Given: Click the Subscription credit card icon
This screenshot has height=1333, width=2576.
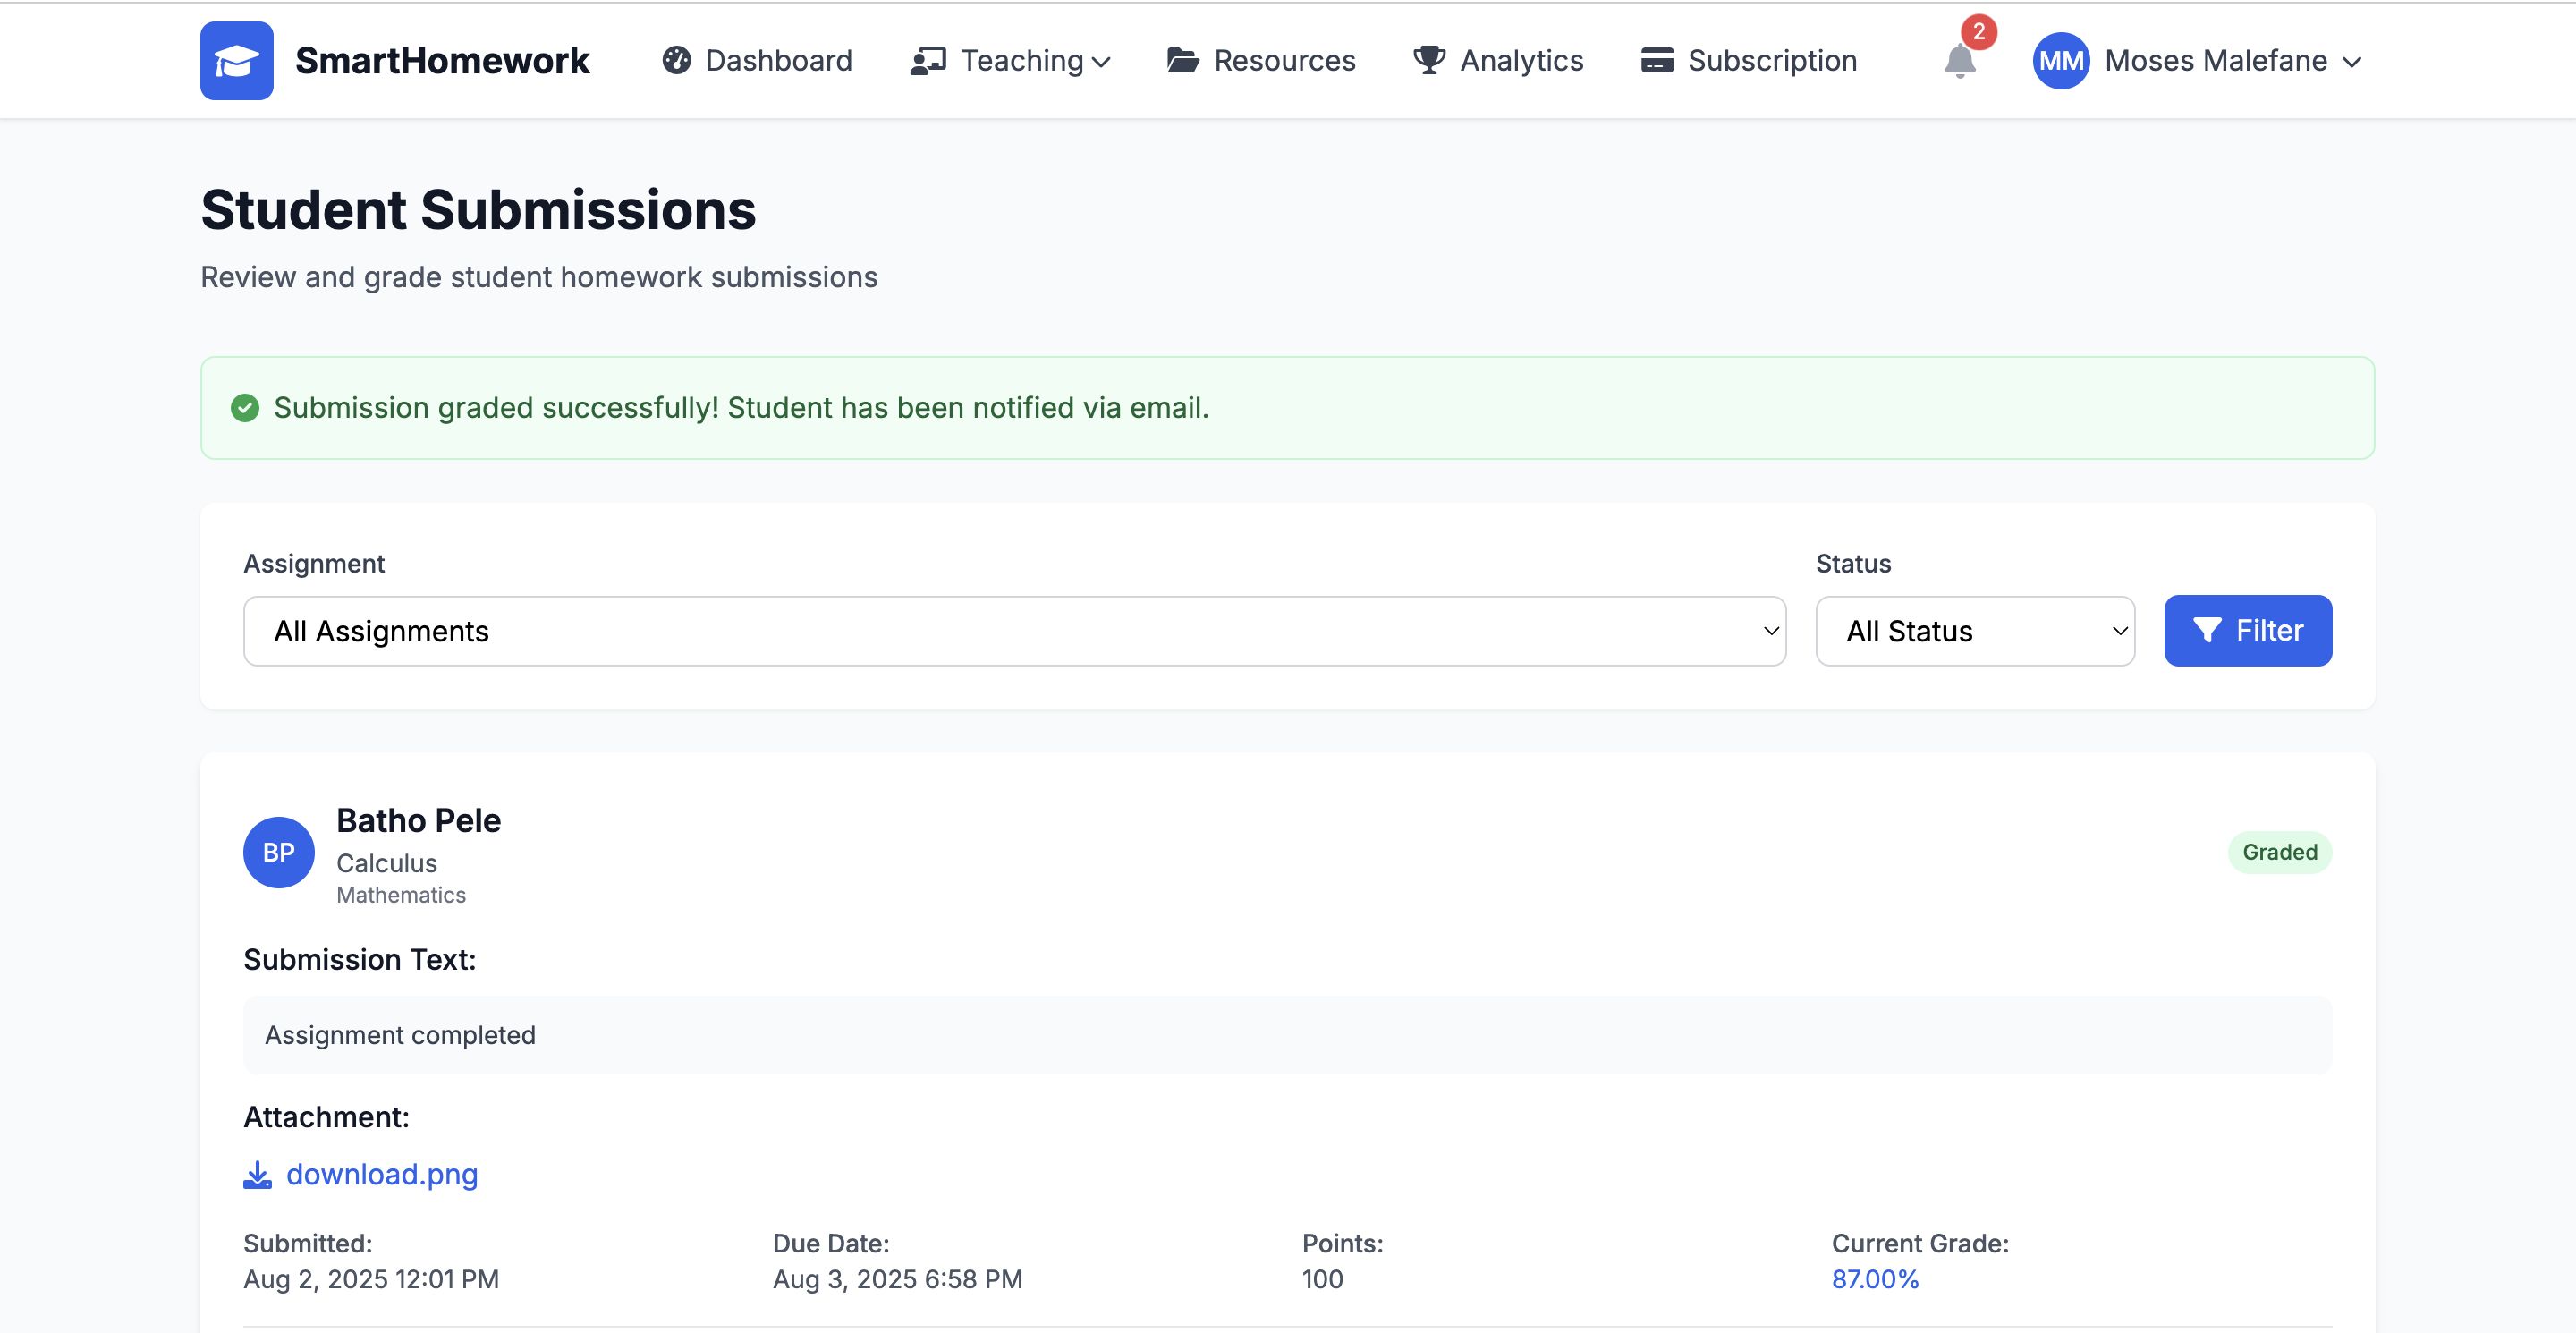Looking at the screenshot, I should (x=1656, y=61).
